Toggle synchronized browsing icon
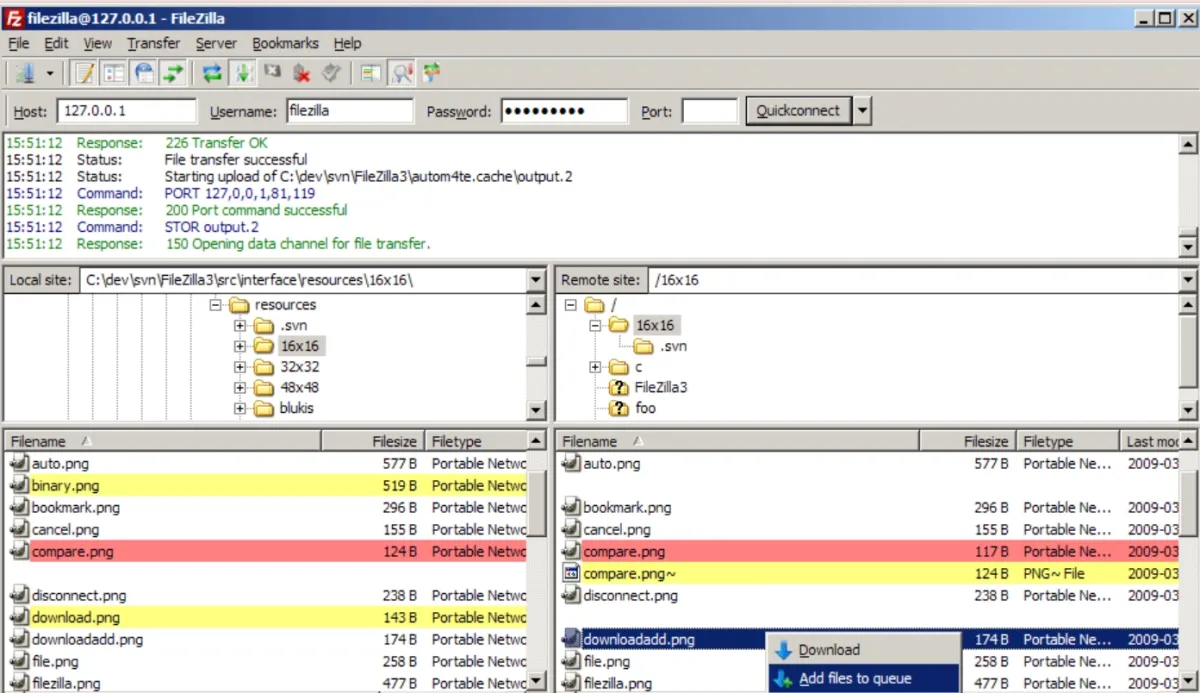The width and height of the screenshot is (1200, 693). pyautogui.click(x=432, y=73)
